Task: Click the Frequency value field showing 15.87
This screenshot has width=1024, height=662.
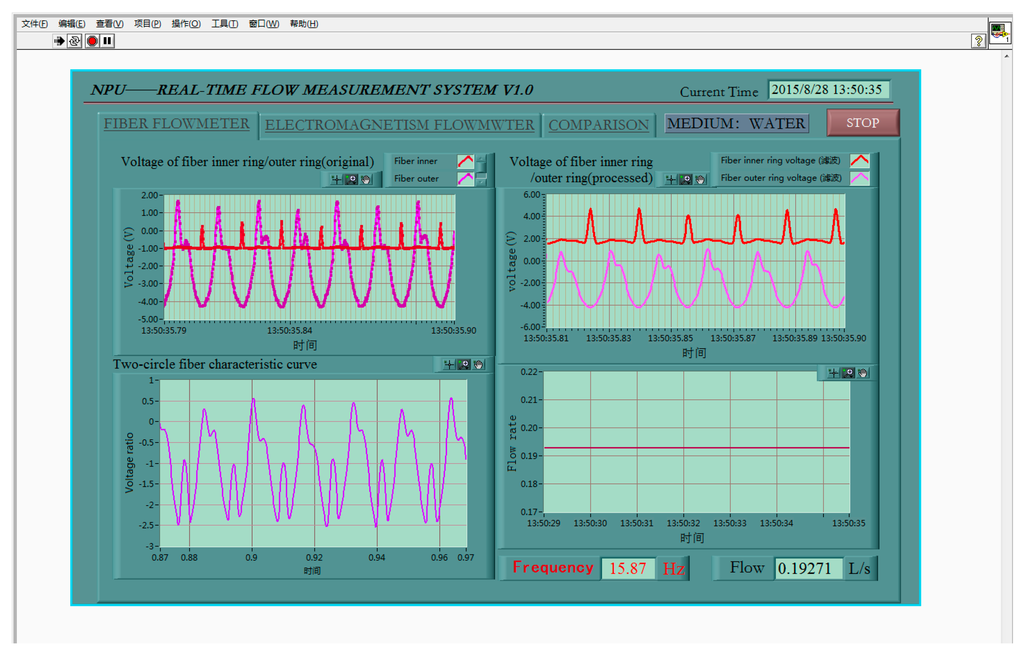Action: (x=628, y=569)
